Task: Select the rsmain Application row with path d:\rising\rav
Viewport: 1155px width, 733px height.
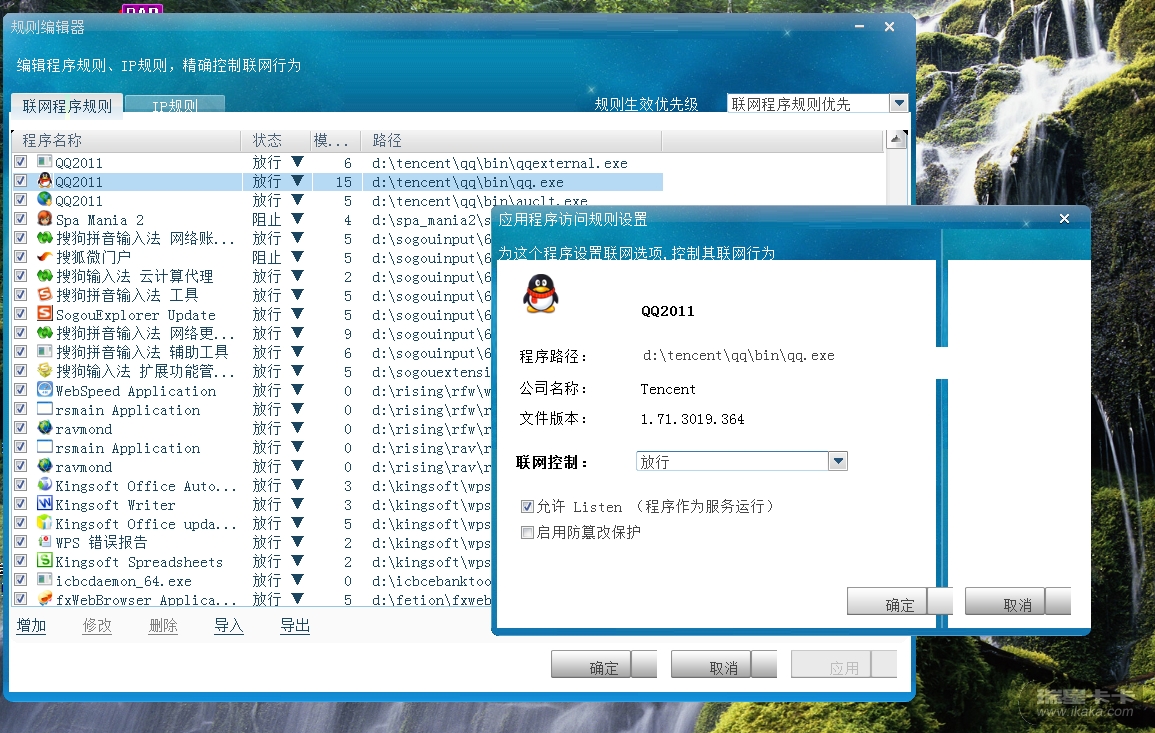Action: pos(251,448)
